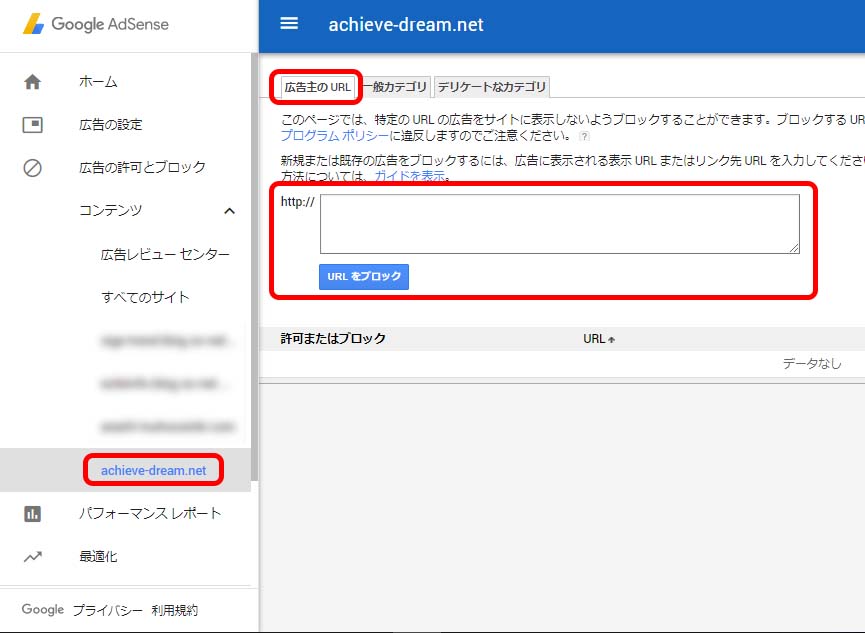Click the Google footer logo link
The image size is (865, 633).
(x=43, y=609)
